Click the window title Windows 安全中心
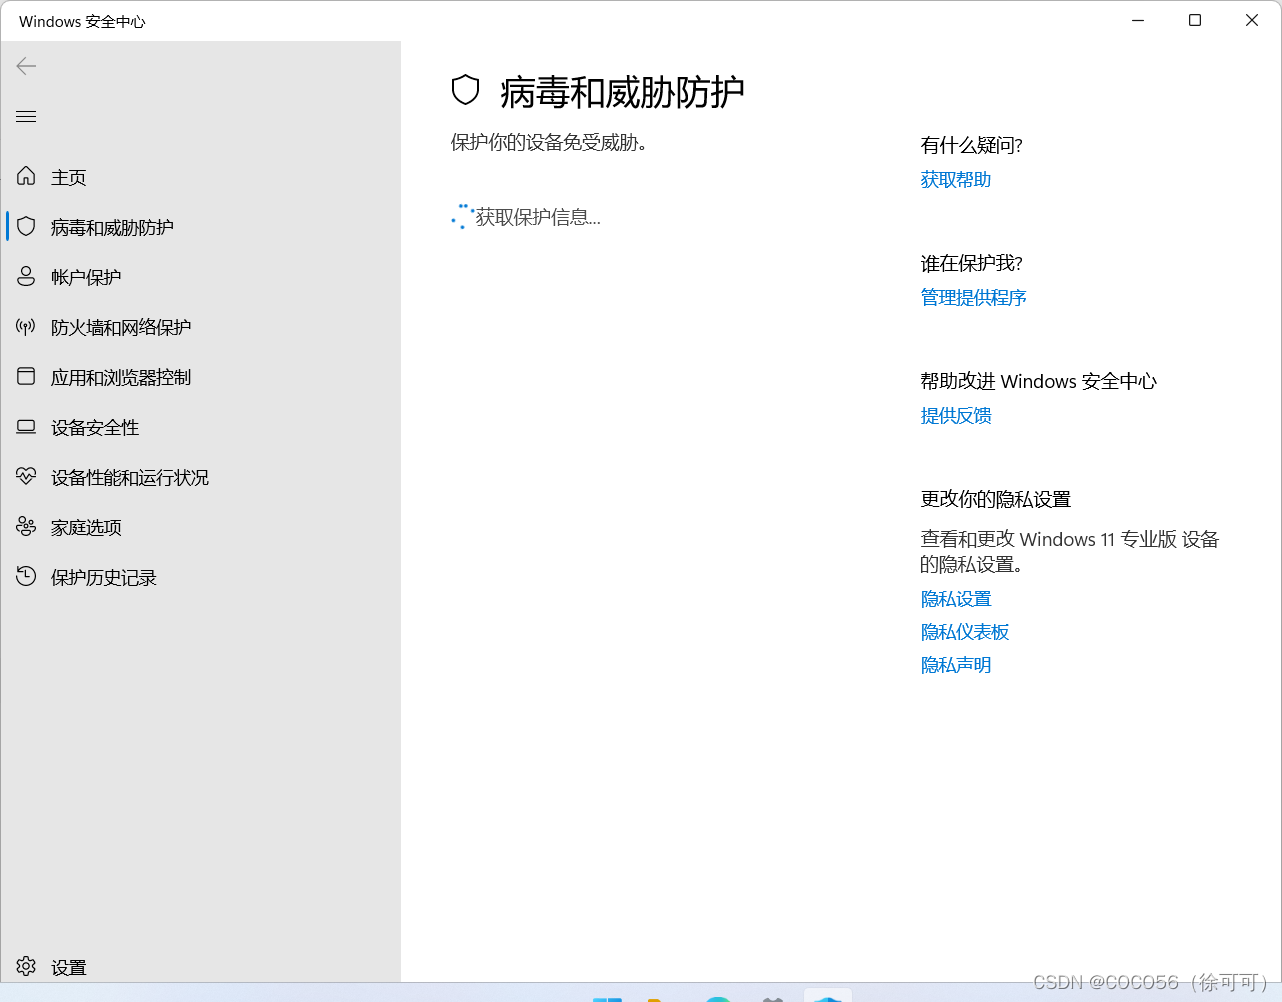Viewport: 1282px width, 1002px height. (x=82, y=21)
